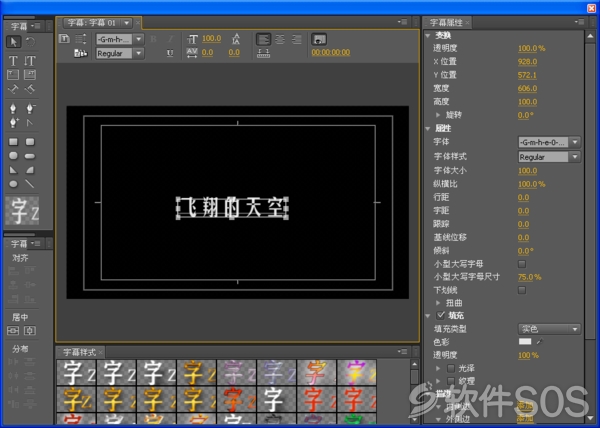Select the Convert Anchor Point tool
600x428 pixels.
tap(30, 122)
